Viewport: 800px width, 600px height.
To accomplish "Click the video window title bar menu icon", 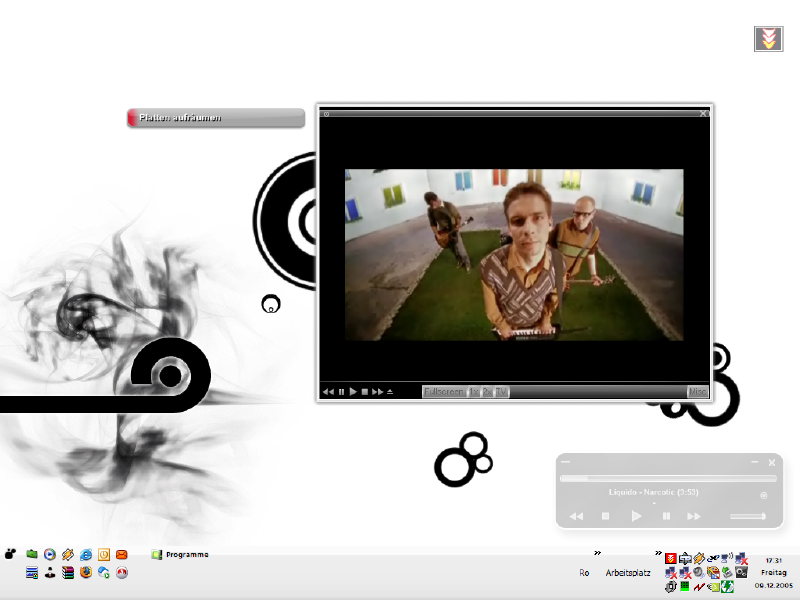I will pyautogui.click(x=326, y=114).
